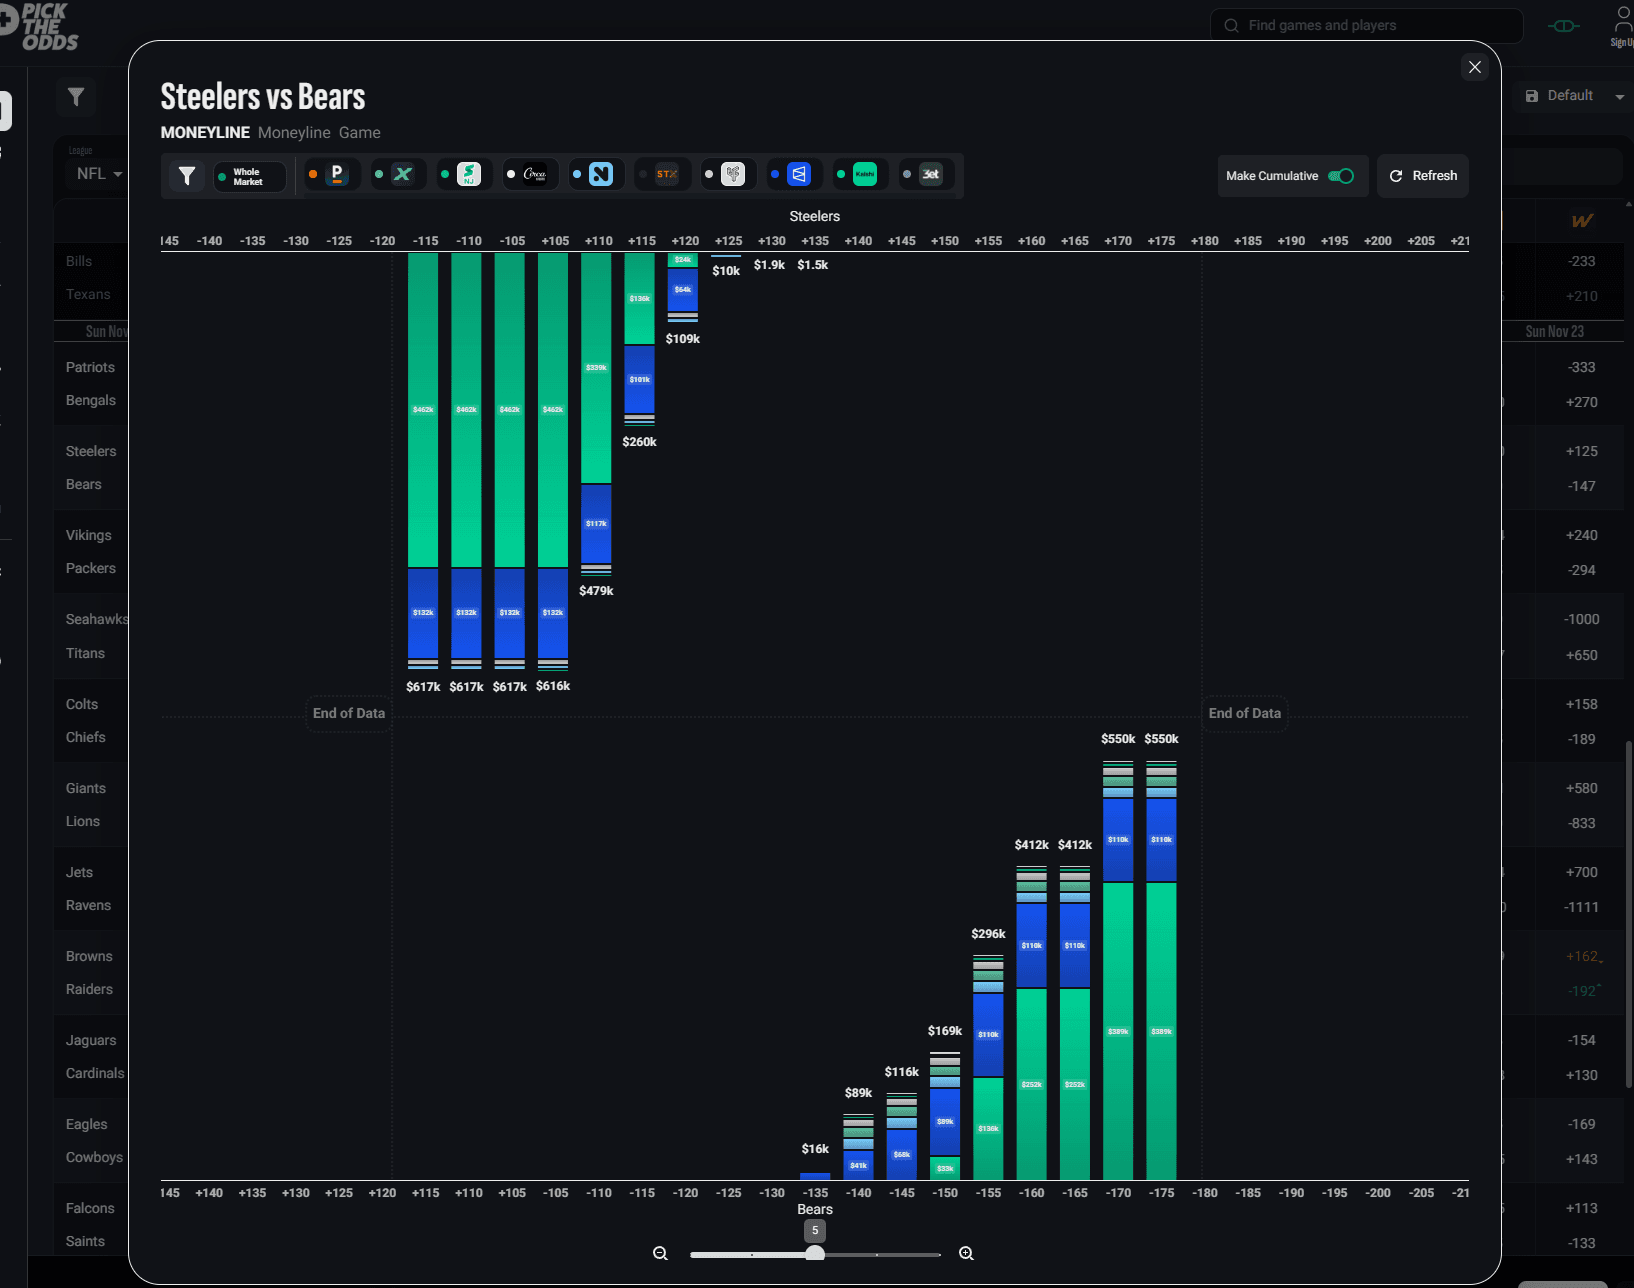Click the Find games and players search field
The image size is (1634, 1288).
click(x=1365, y=25)
